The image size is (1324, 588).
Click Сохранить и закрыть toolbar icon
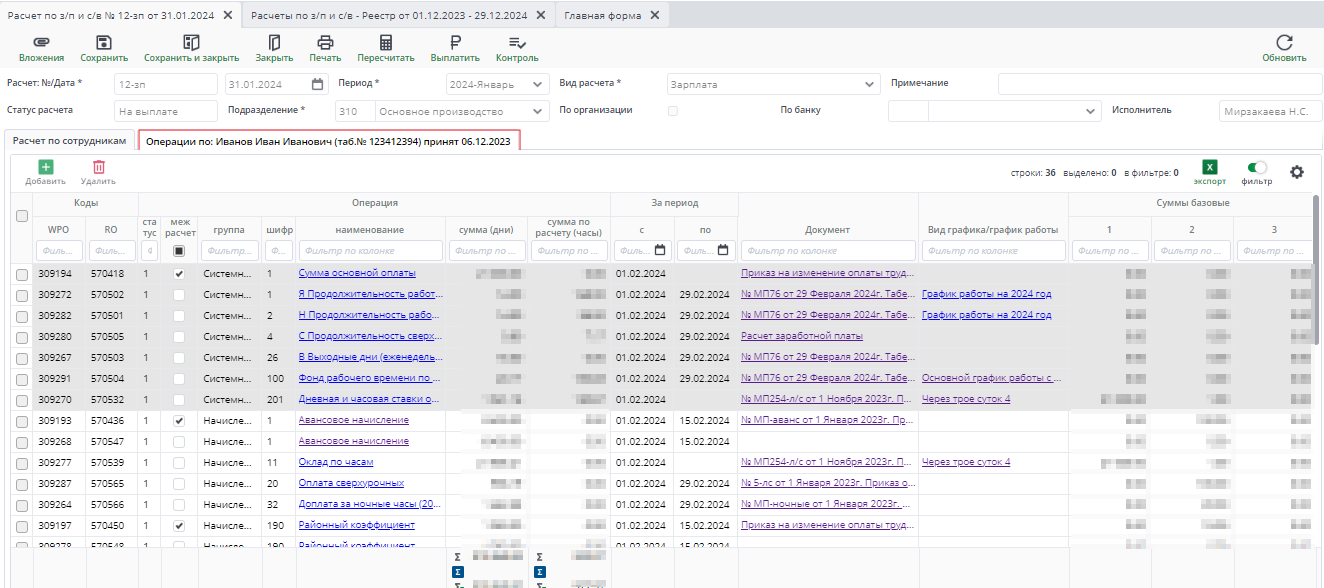click(x=191, y=43)
